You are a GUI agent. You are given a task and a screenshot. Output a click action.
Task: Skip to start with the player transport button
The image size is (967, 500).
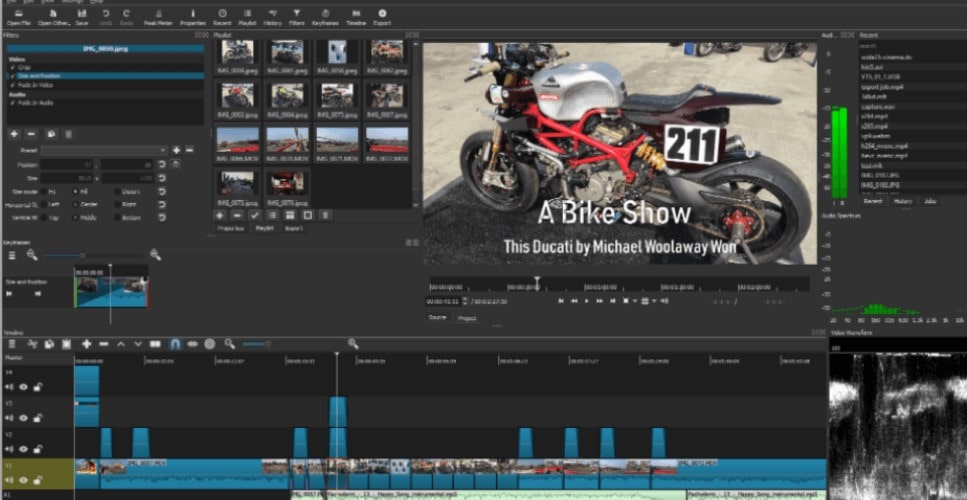click(561, 301)
